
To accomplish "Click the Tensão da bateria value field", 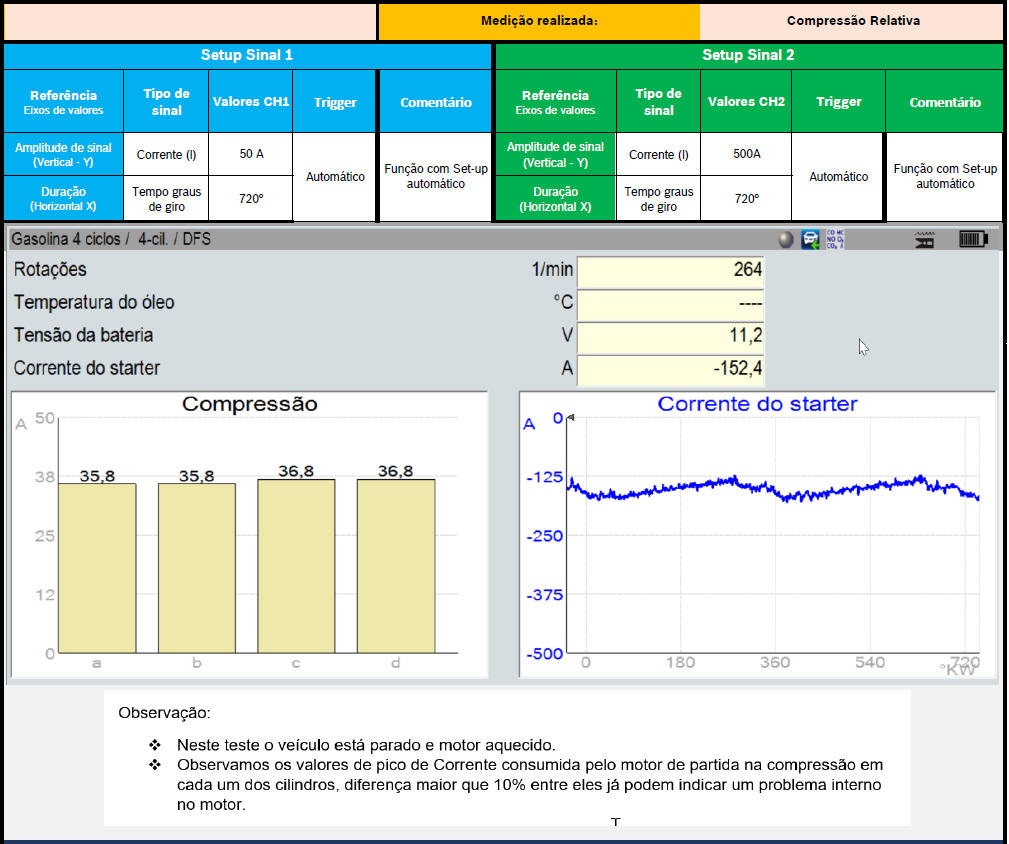I will pyautogui.click(x=672, y=336).
